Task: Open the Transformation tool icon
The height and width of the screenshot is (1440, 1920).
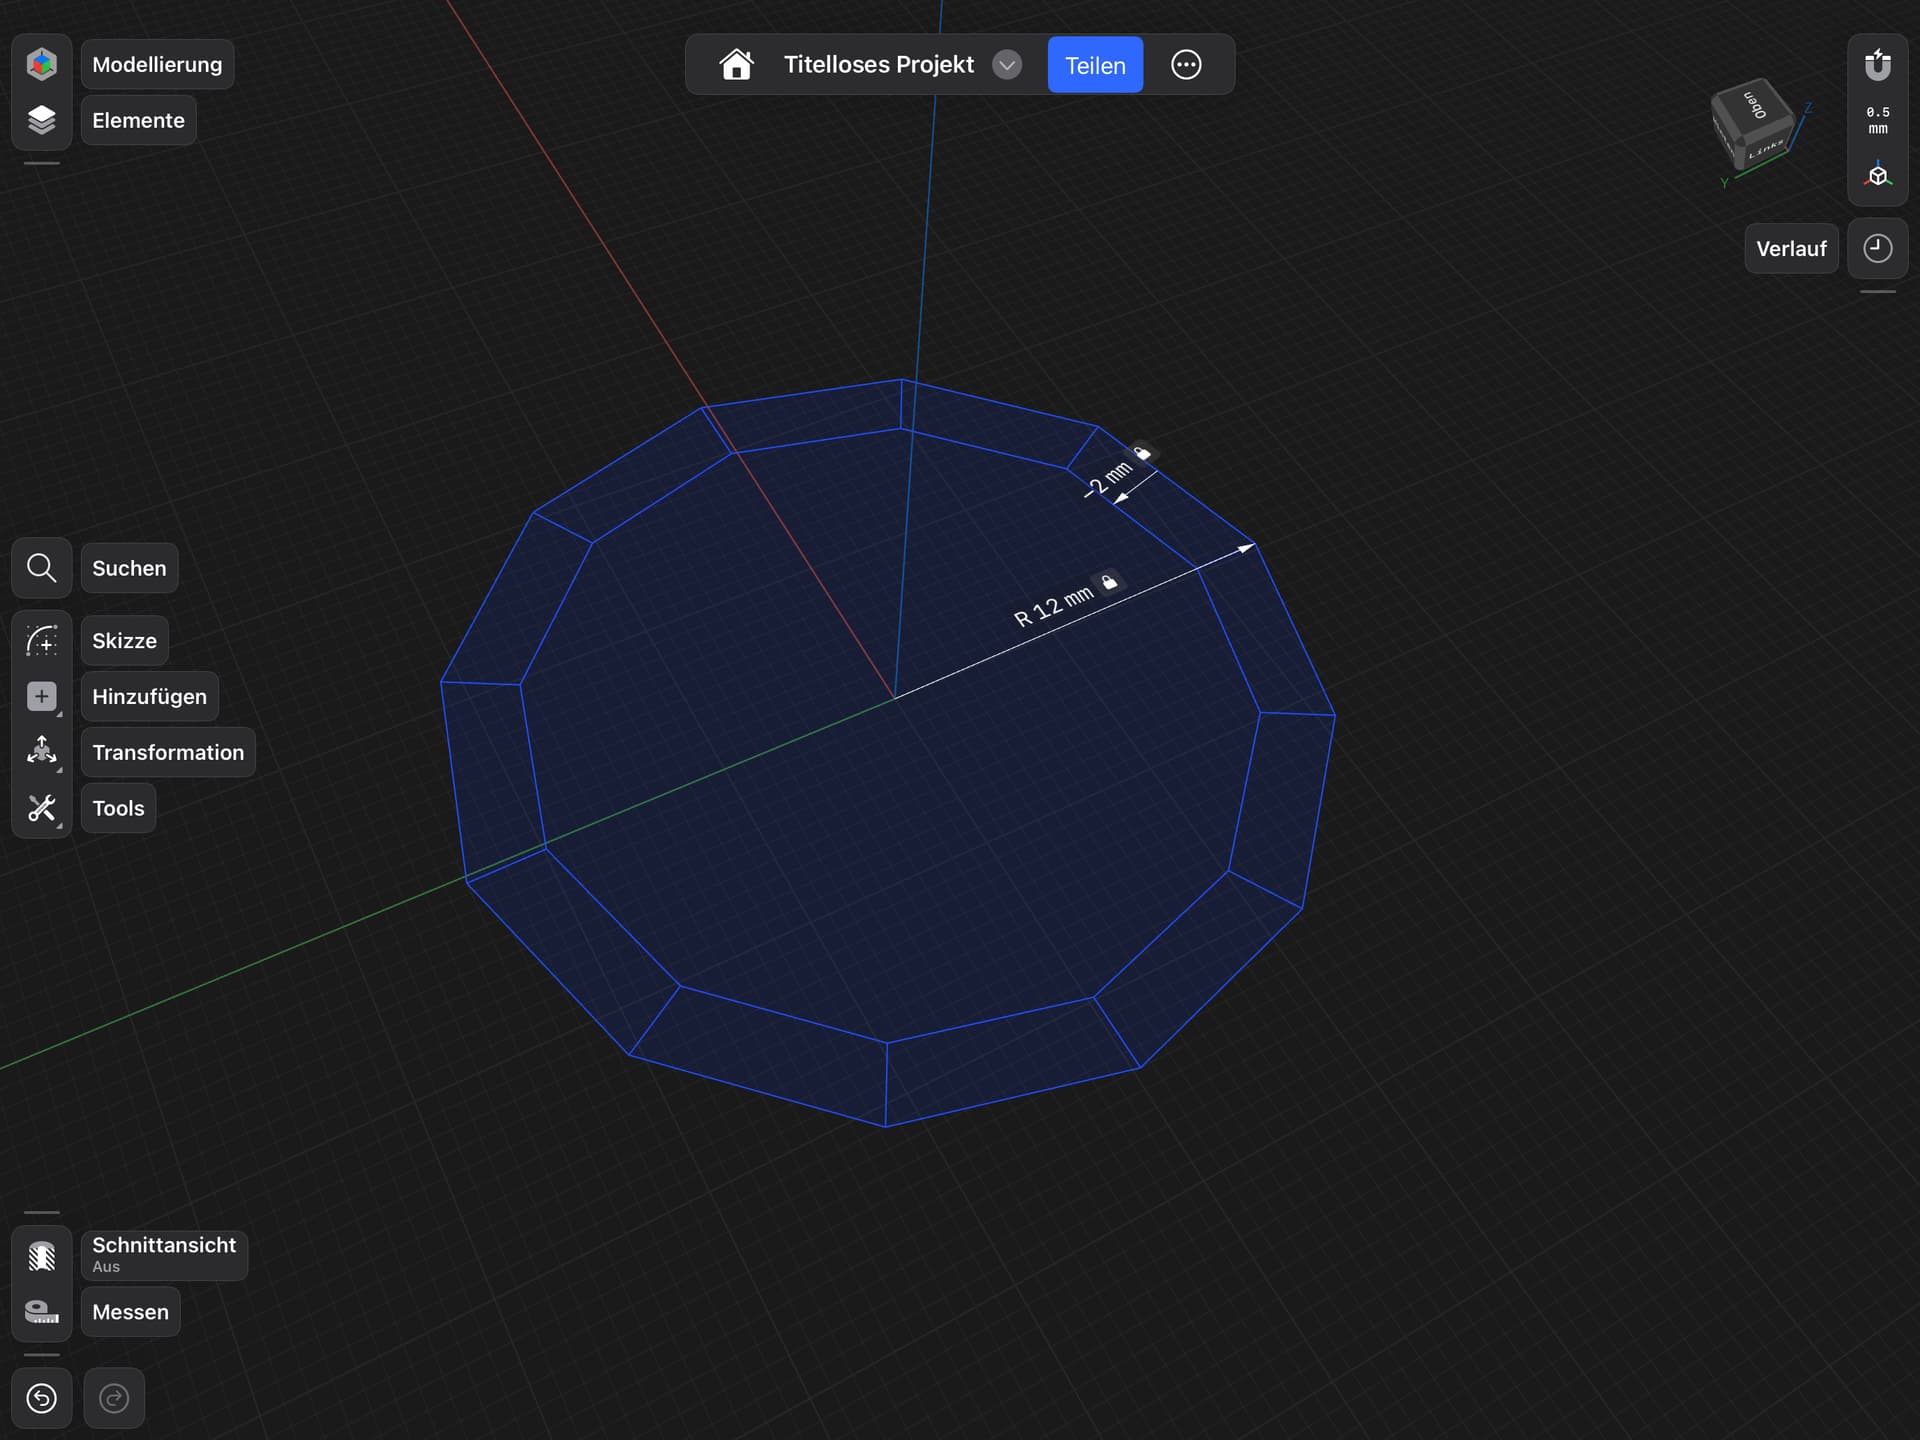Action: (41, 752)
